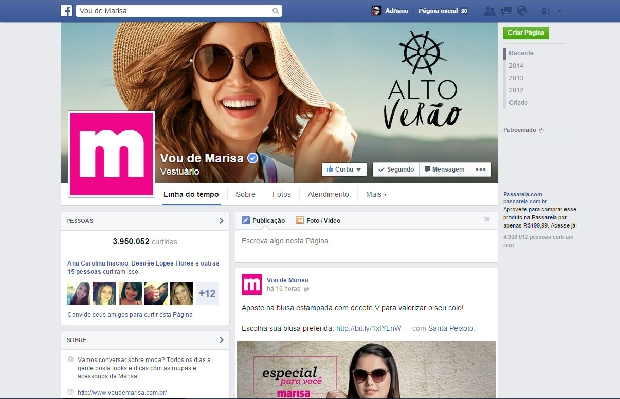Open first friend's photo thumbnail
The width and height of the screenshot is (620, 399).
(x=78, y=293)
